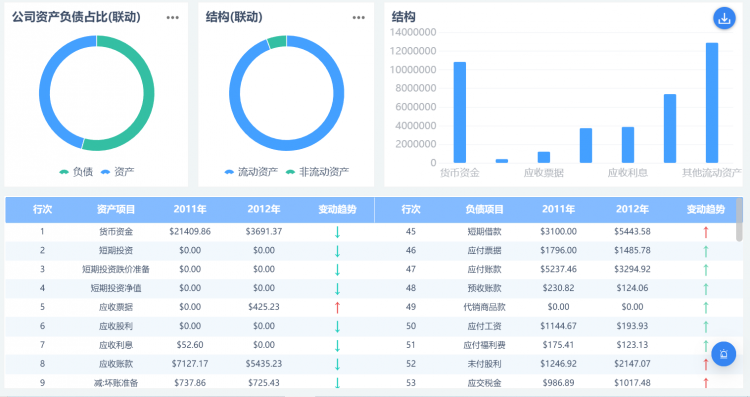Click the down arrow in the 货币资金 row
750x397 pixels.
coord(337,232)
